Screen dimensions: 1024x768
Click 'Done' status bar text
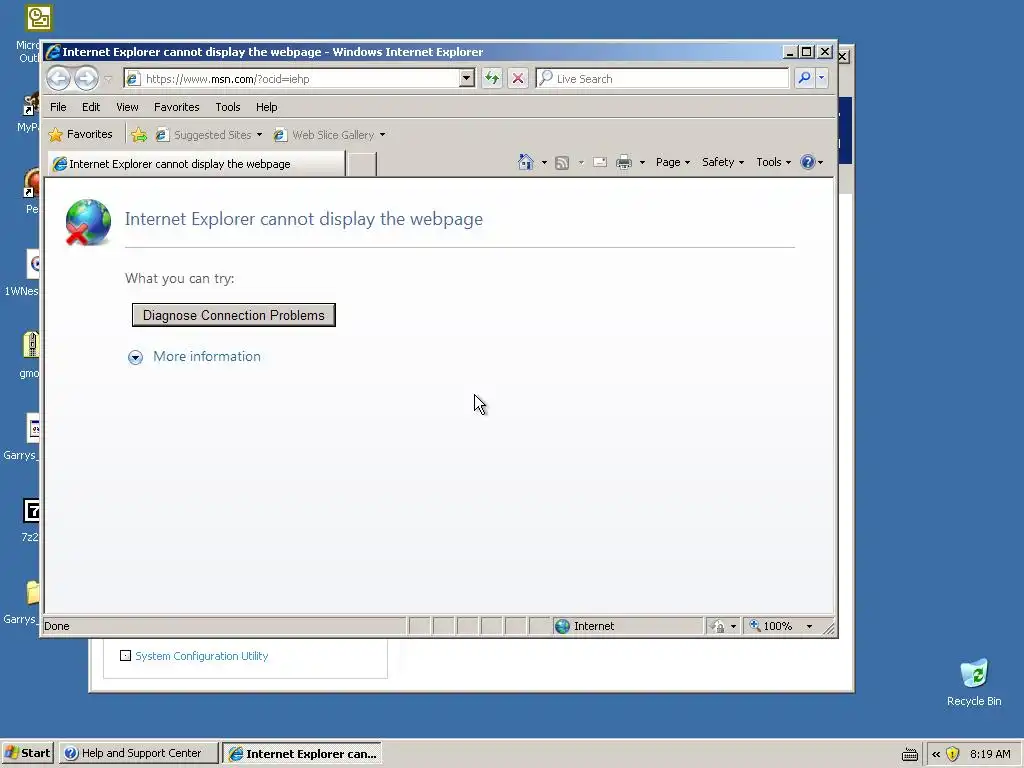pos(57,626)
